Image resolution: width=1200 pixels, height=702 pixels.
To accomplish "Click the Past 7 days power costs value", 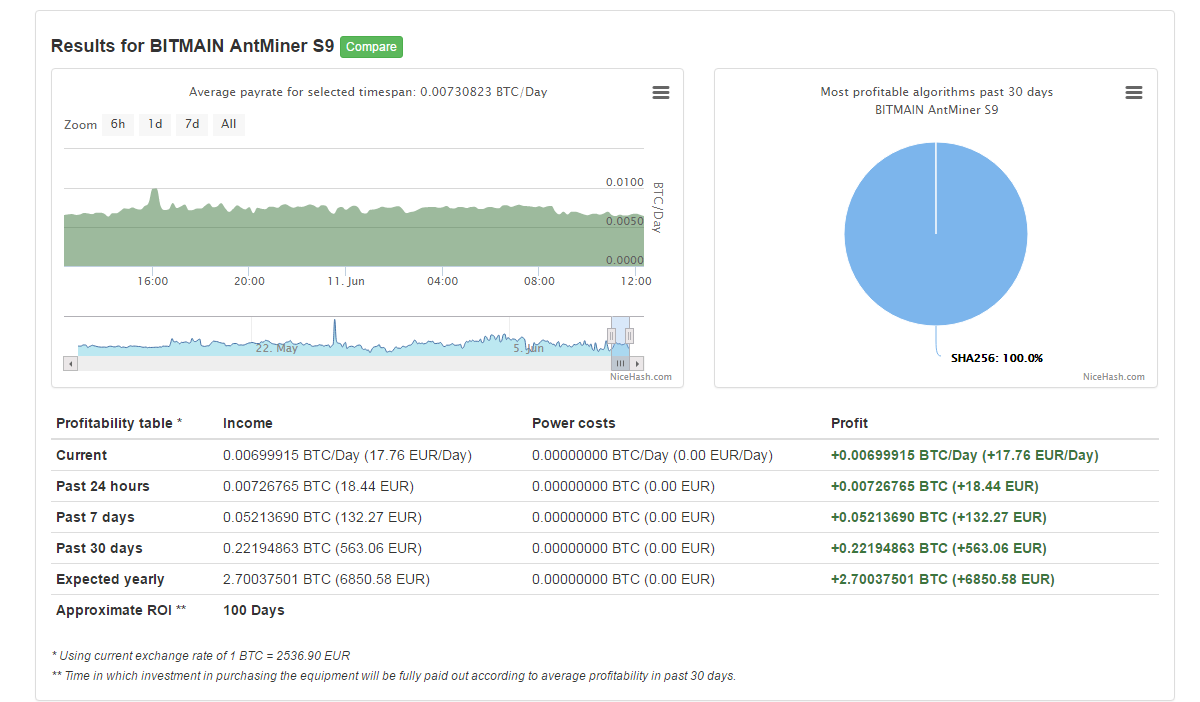I will (623, 517).
